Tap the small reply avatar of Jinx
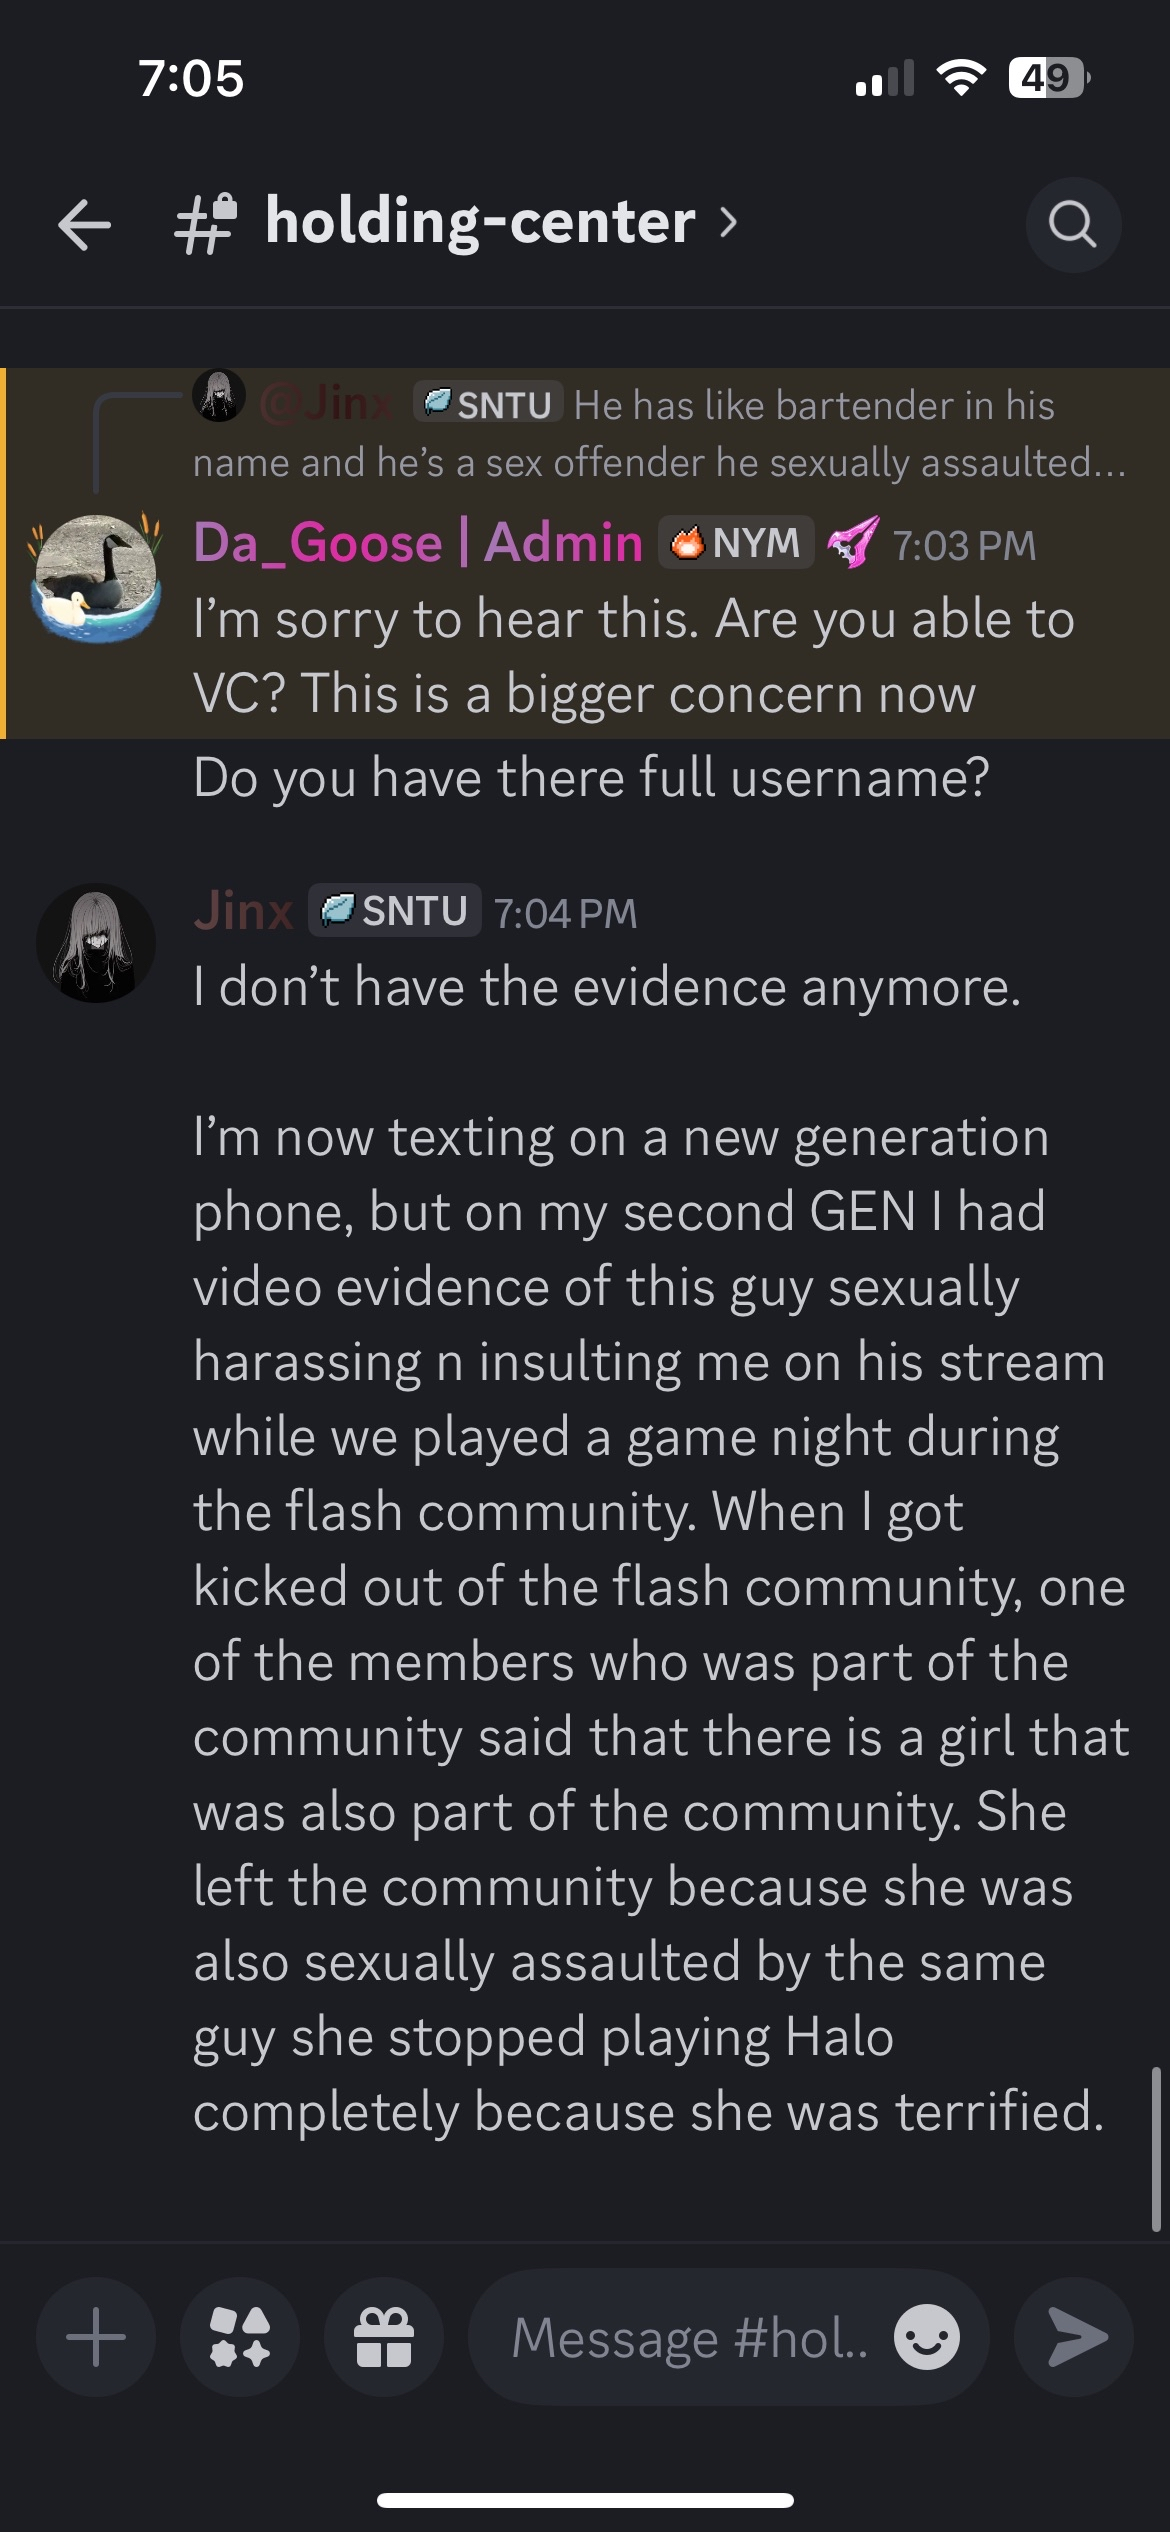1170x2532 pixels. (x=219, y=396)
